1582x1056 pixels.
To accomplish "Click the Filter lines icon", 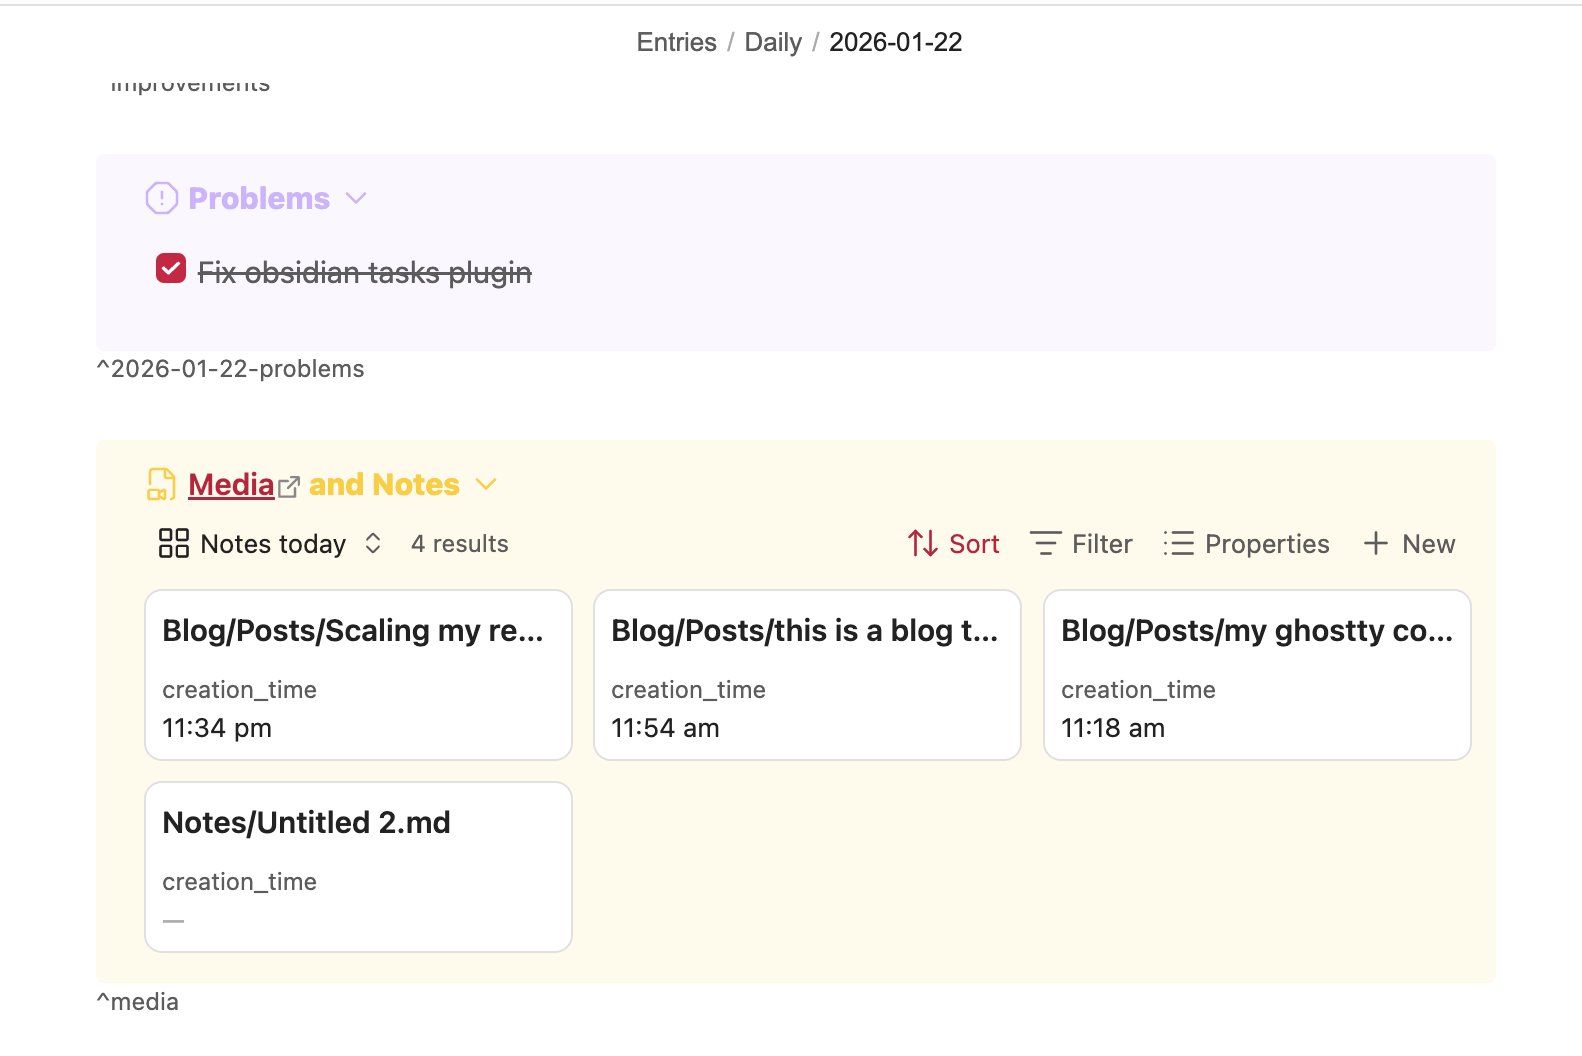I will point(1045,543).
